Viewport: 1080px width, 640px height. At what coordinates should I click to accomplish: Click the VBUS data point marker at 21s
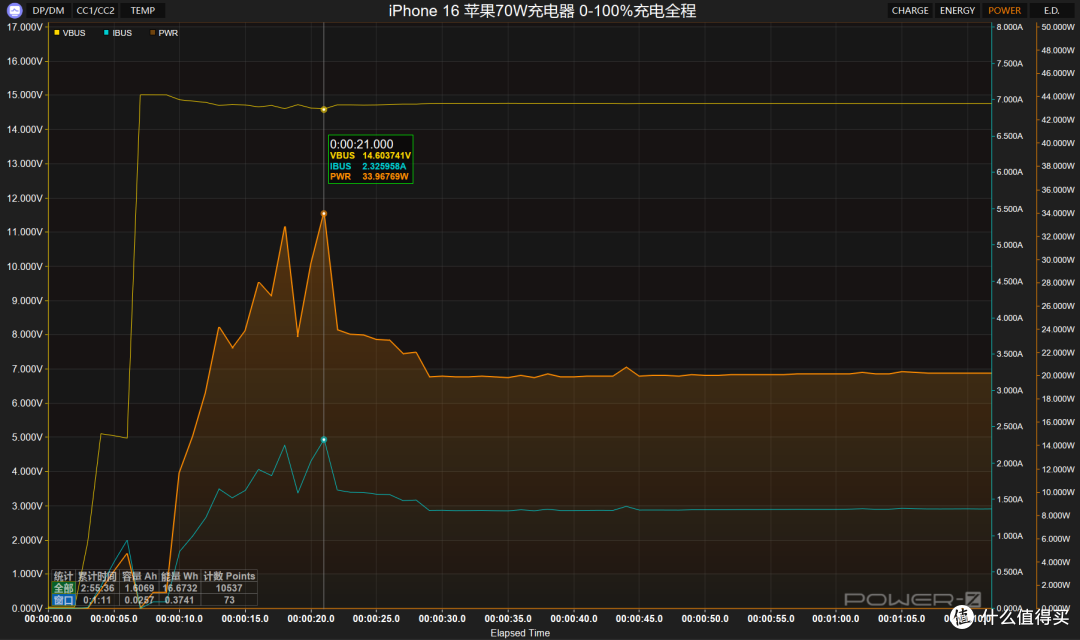324,110
